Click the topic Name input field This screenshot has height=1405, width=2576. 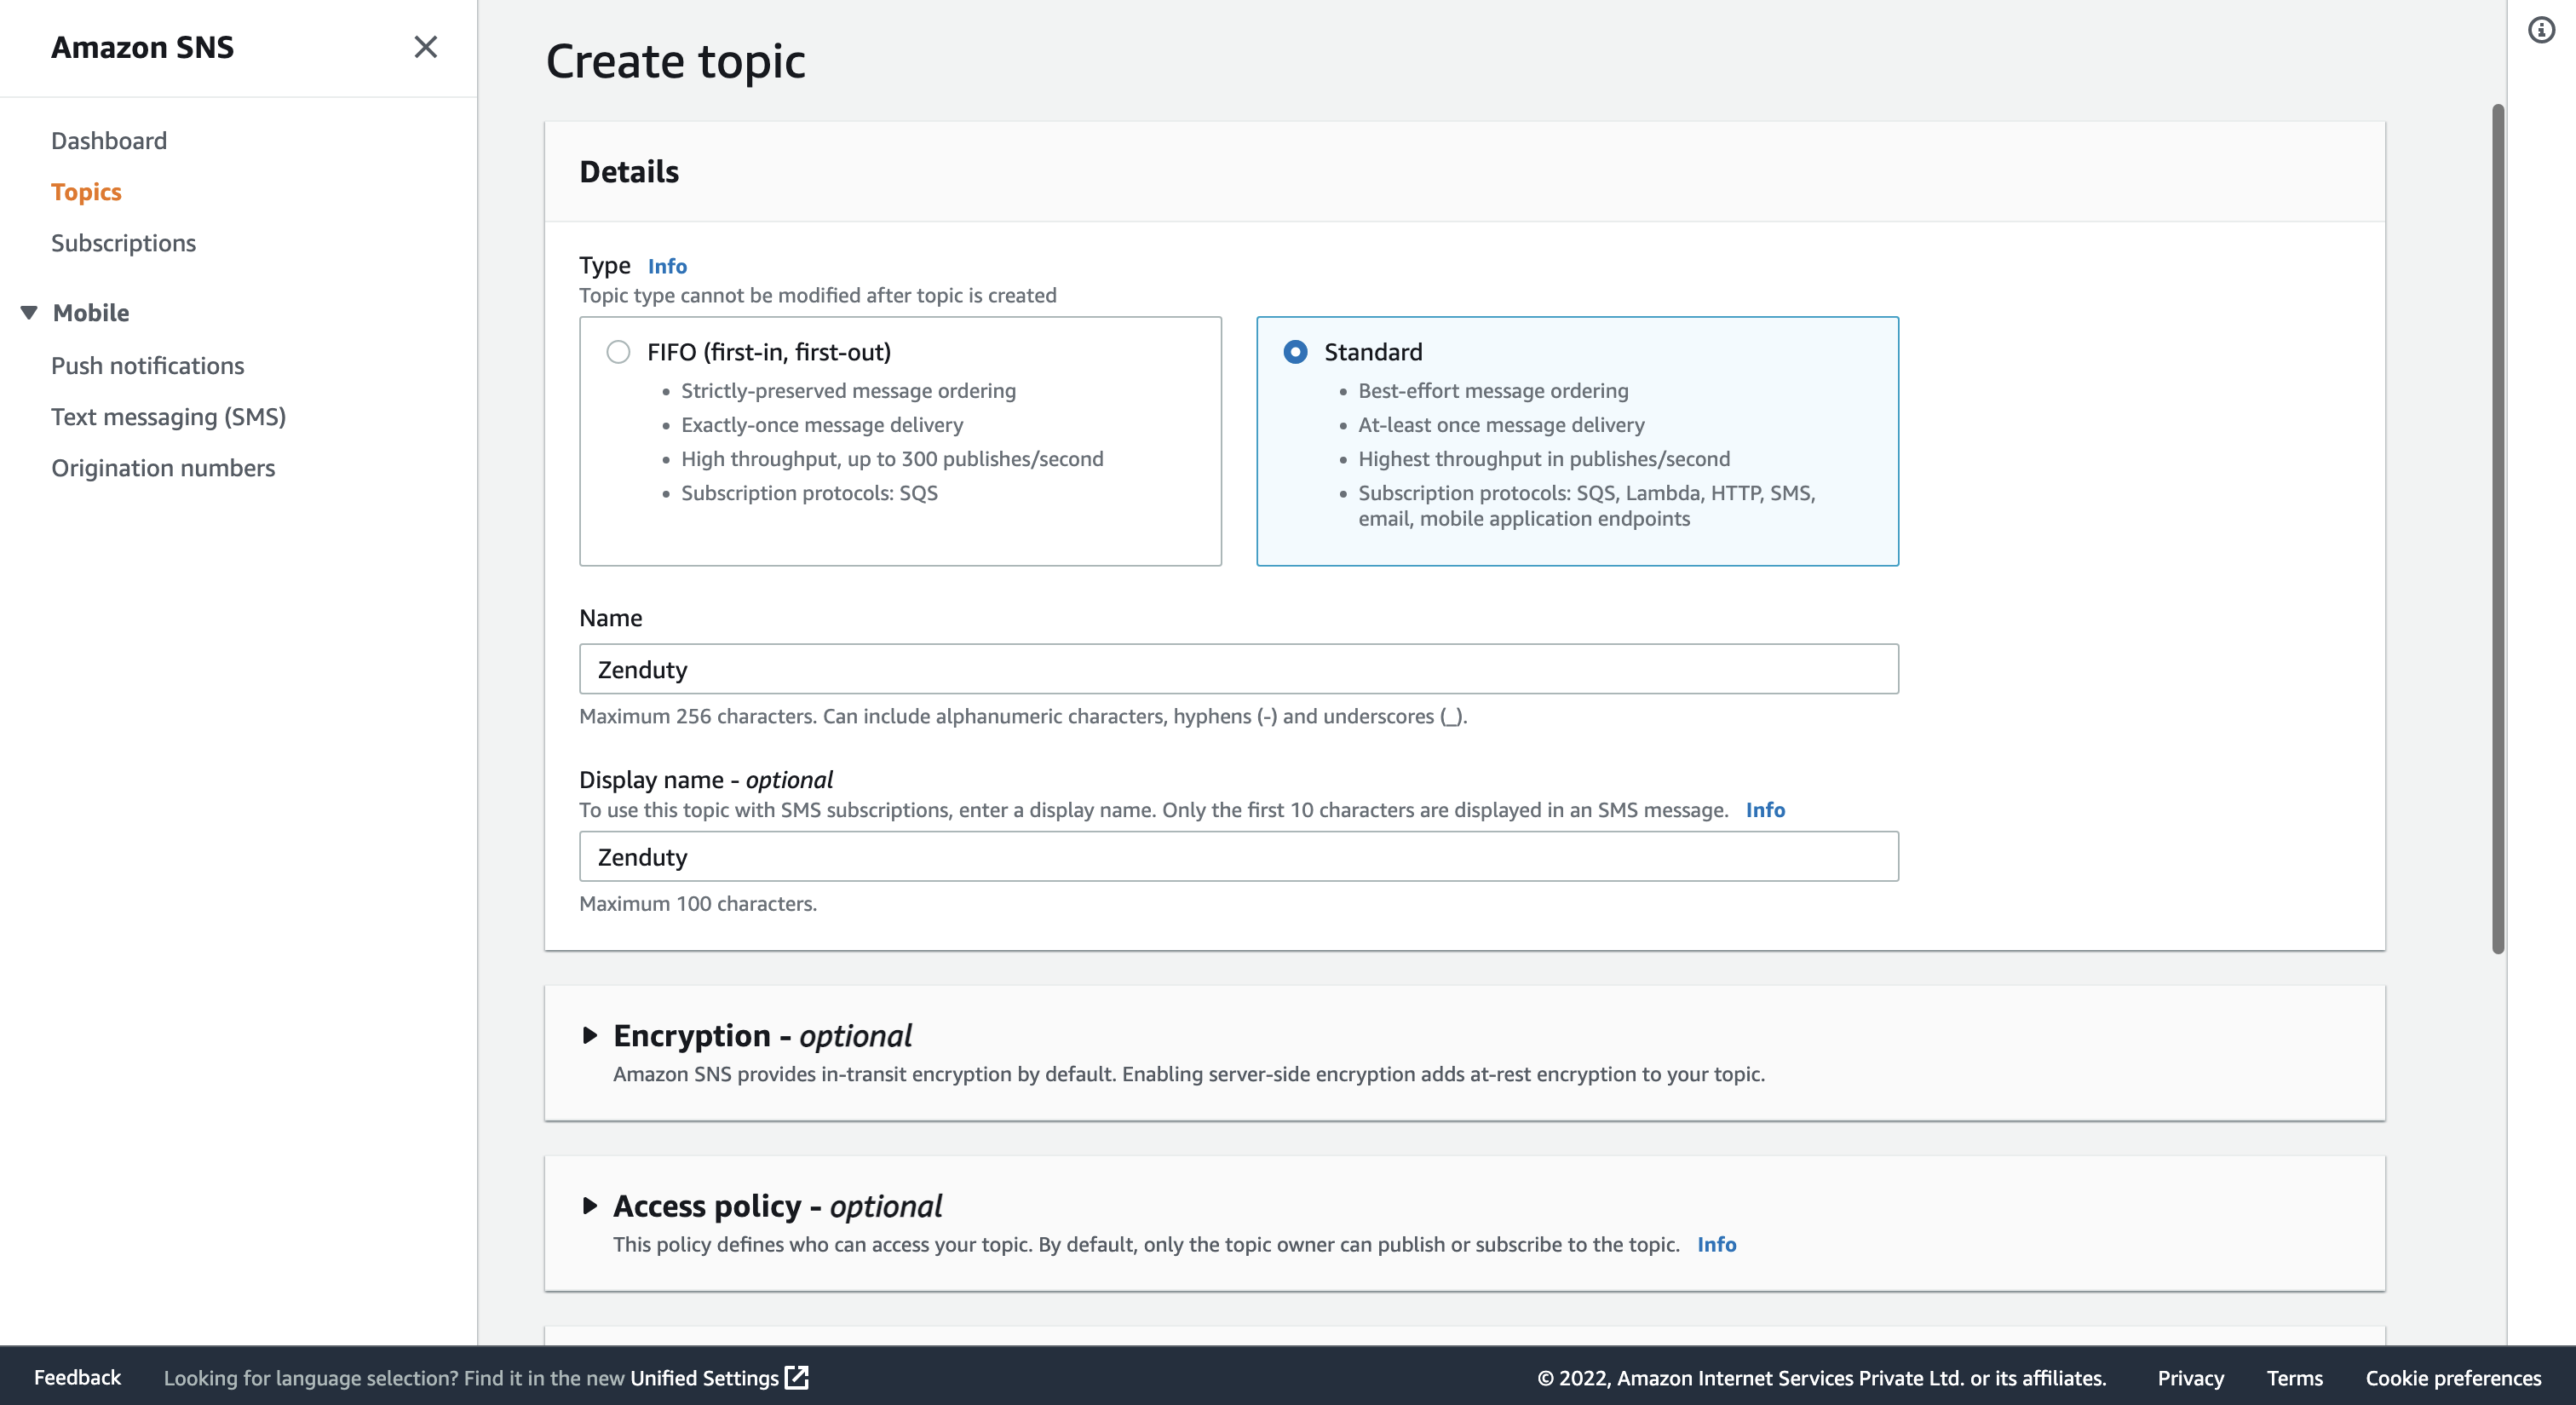click(x=1238, y=669)
